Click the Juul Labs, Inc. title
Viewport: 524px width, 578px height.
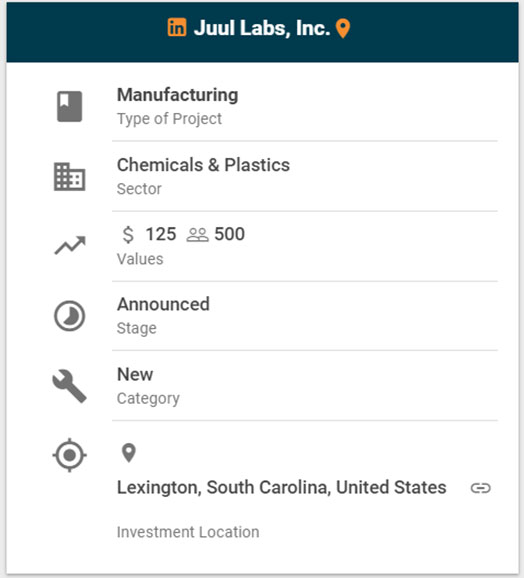(x=262, y=28)
